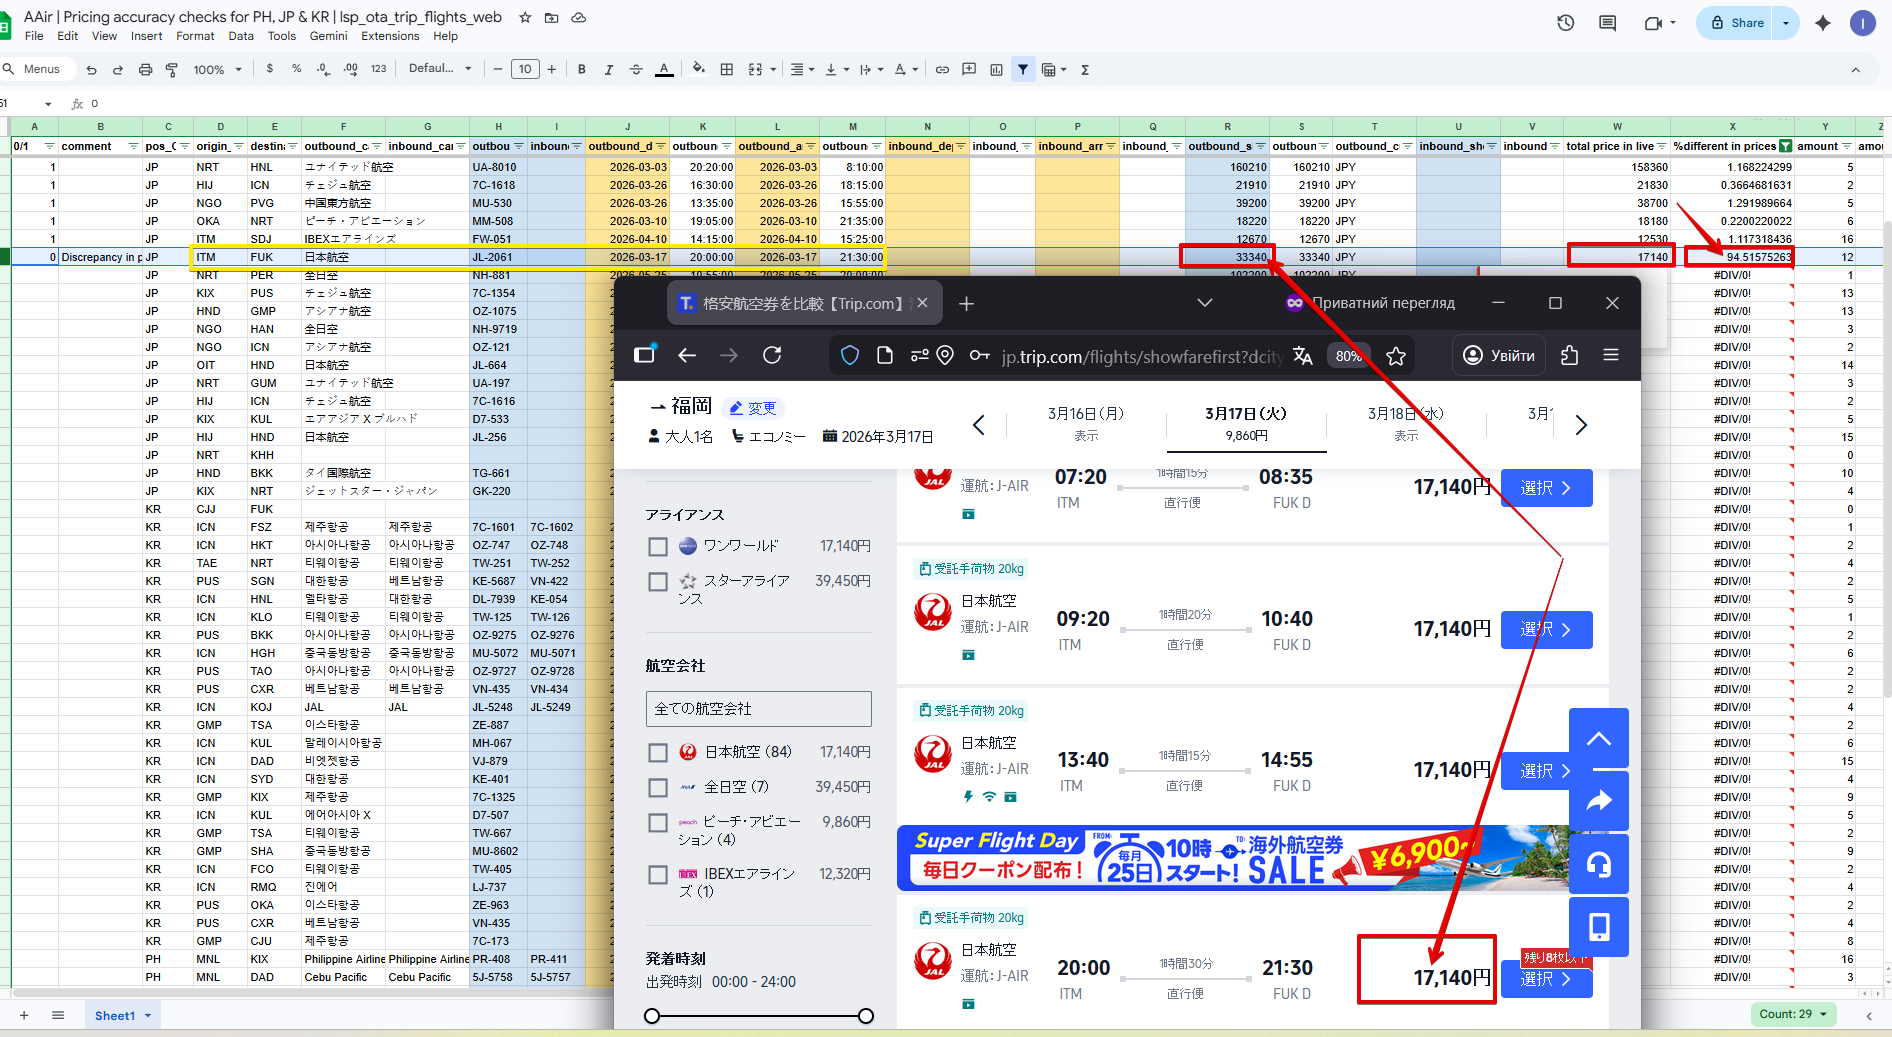Click 選択 for the 20:00 flight
1892x1037 pixels.
[x=1546, y=979]
